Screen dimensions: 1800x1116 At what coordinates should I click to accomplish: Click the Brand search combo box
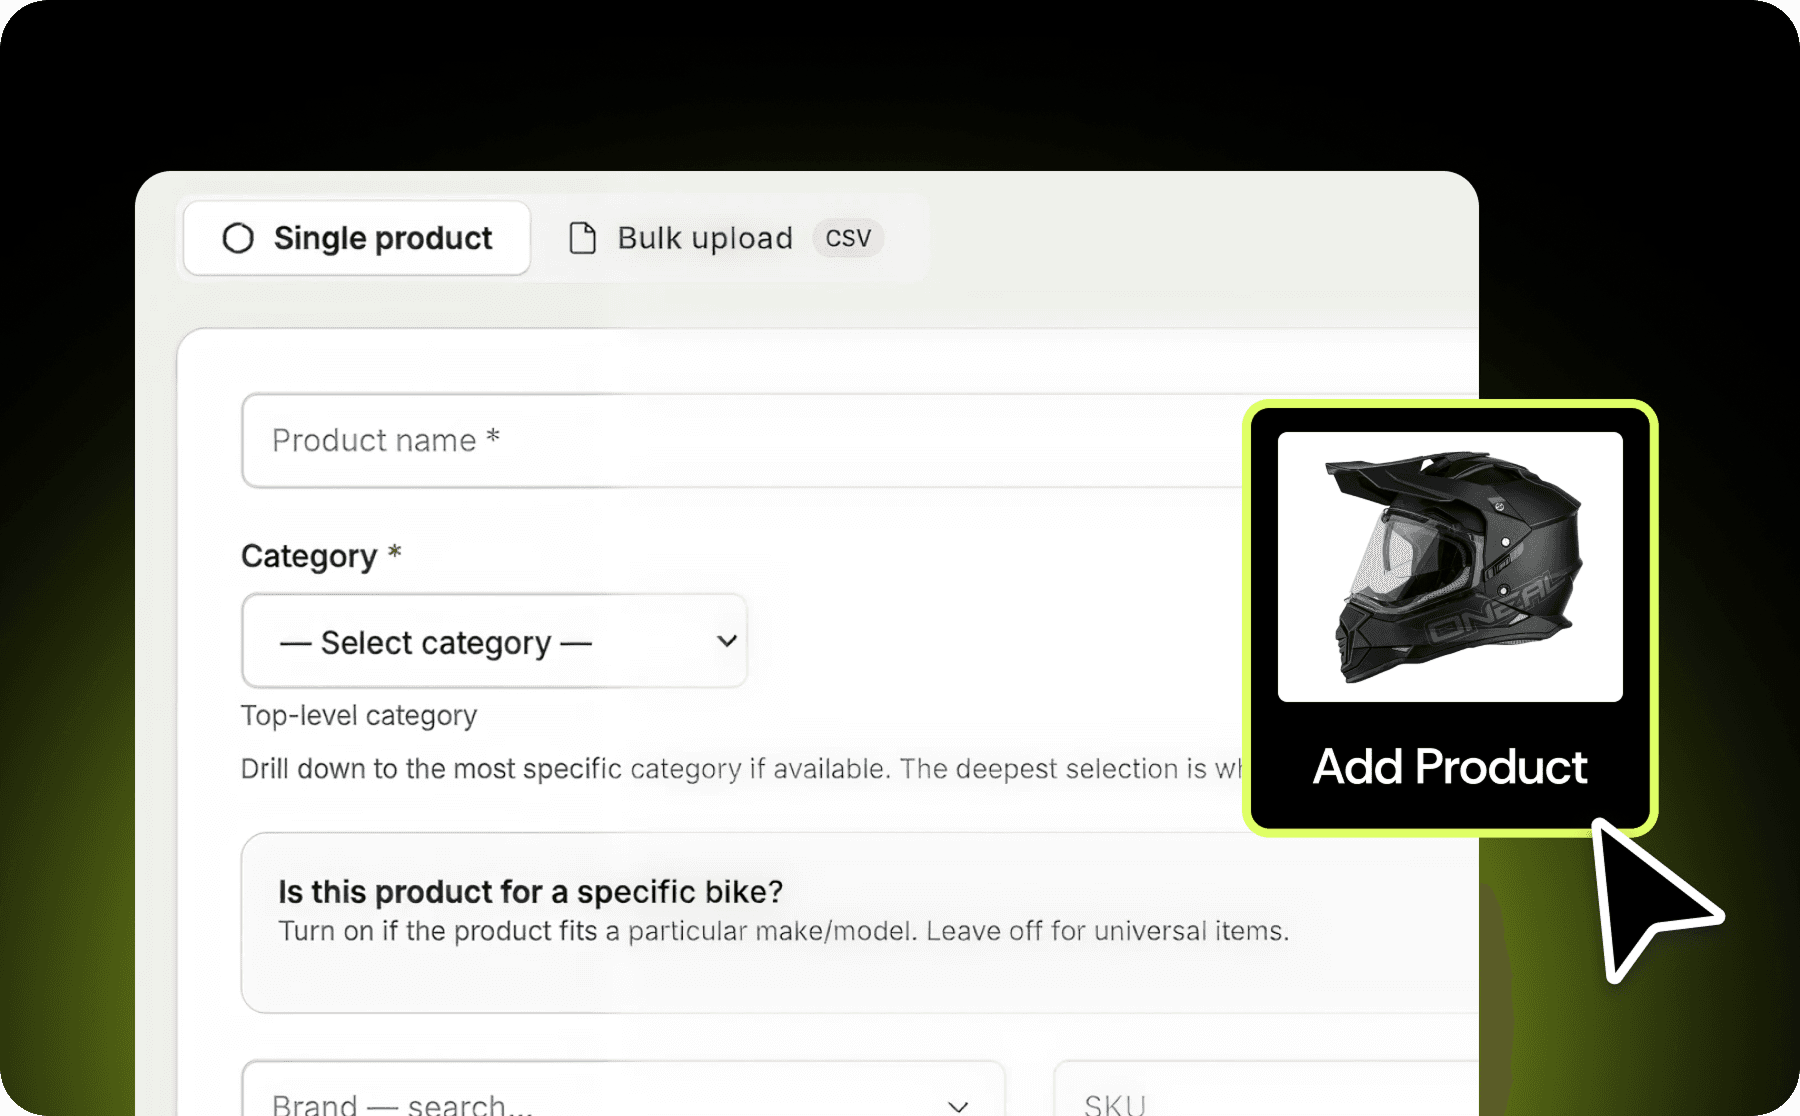click(623, 1089)
